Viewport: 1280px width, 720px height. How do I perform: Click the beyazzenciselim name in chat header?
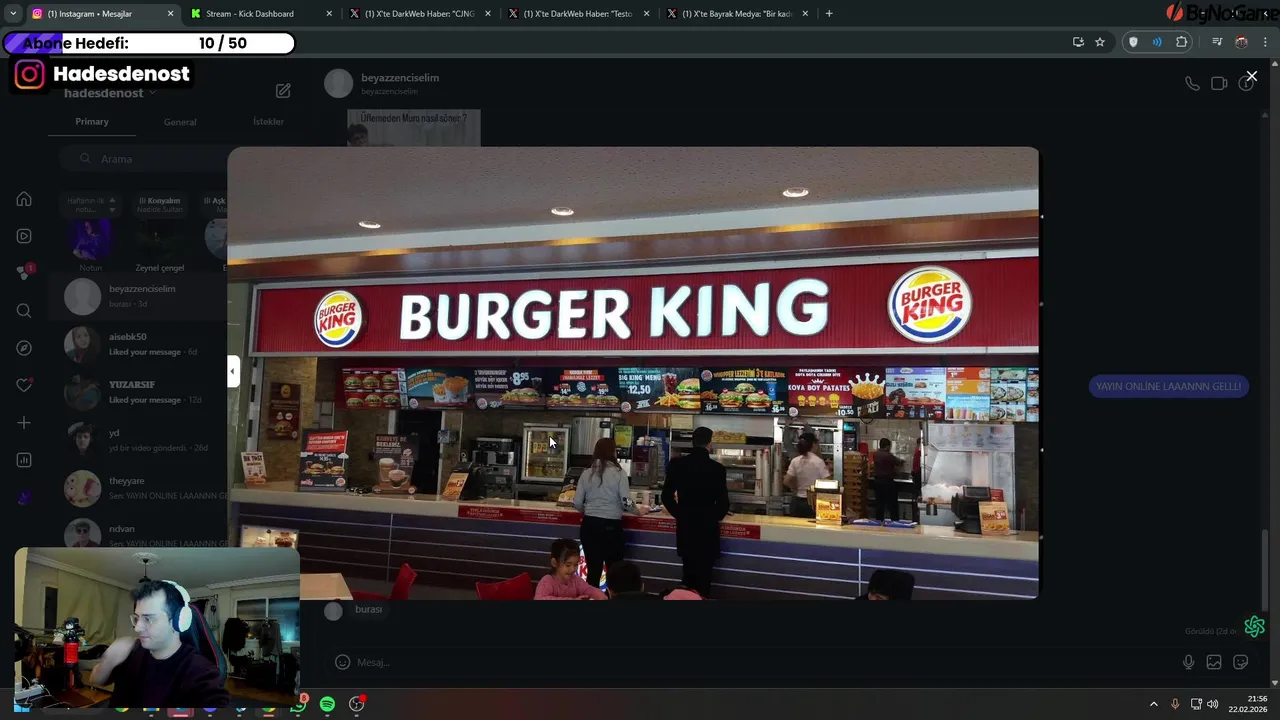400,78
